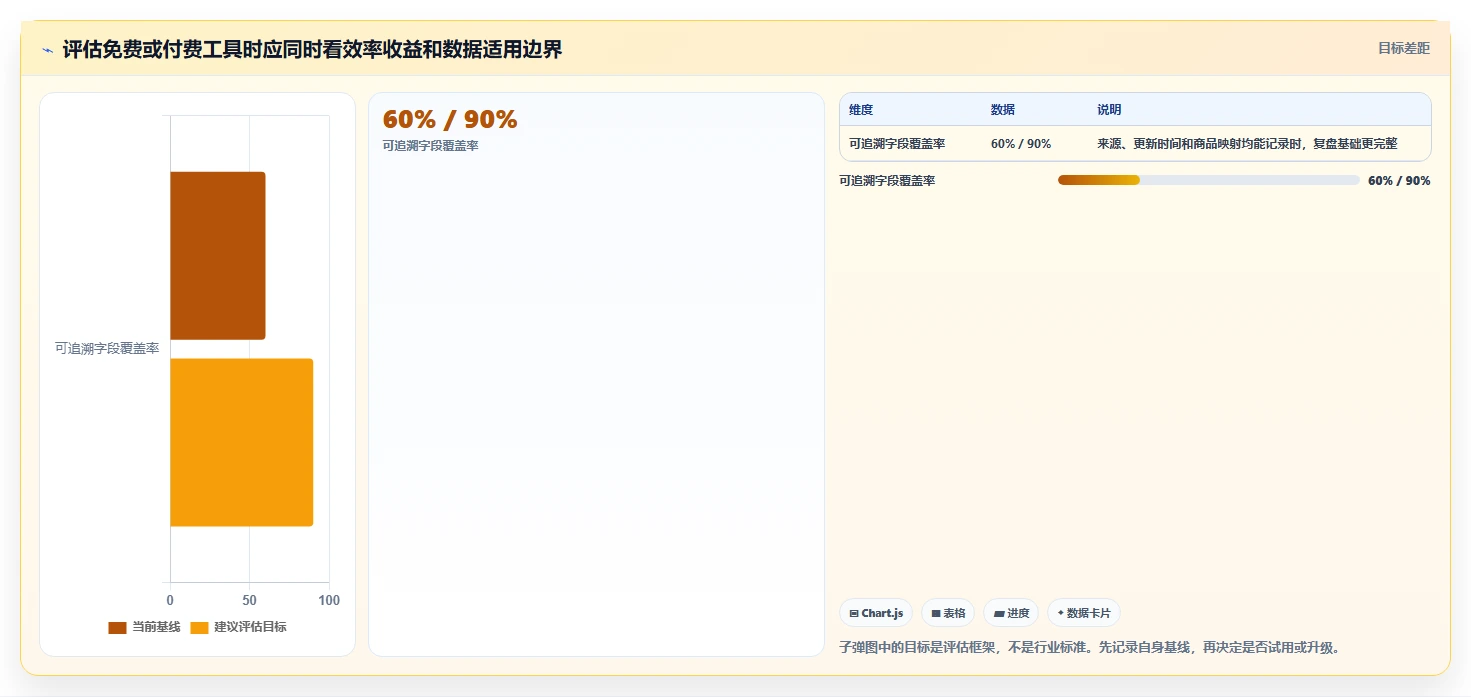
Task: Click the 来源、更新时间 description cell
Action: point(1247,144)
